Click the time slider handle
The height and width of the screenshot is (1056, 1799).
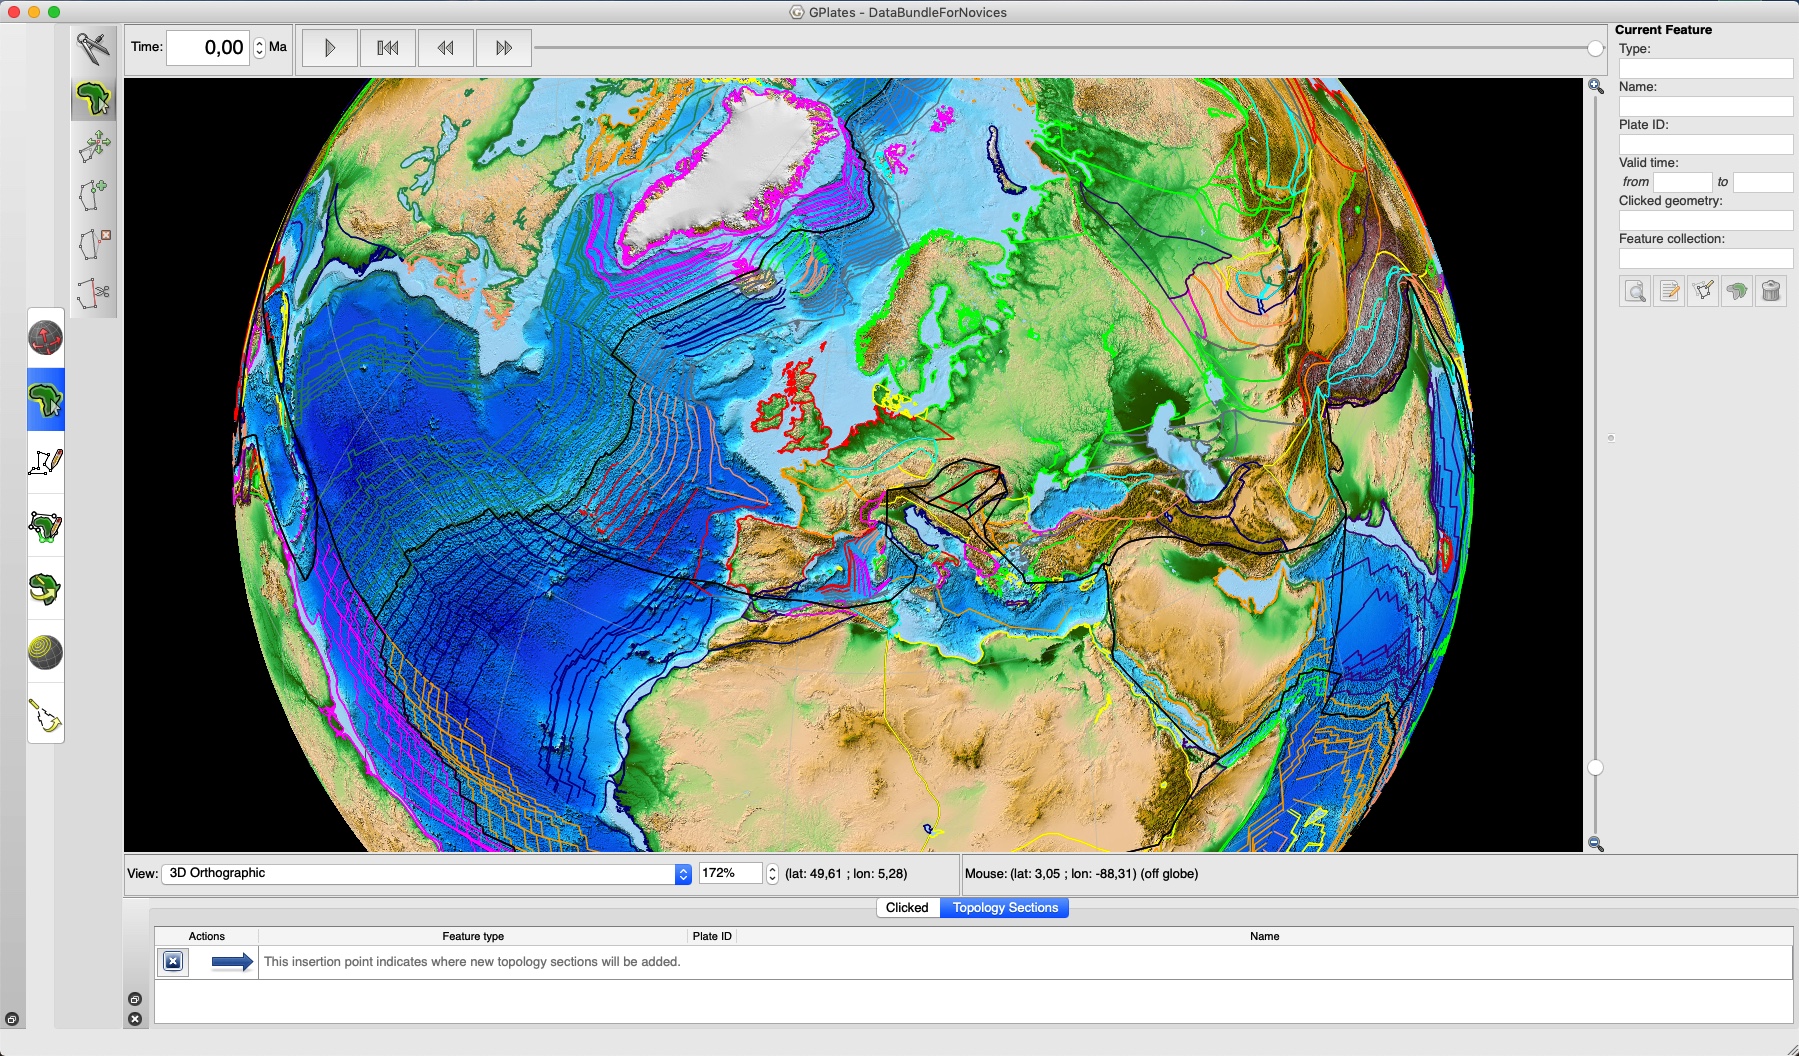click(x=1595, y=48)
